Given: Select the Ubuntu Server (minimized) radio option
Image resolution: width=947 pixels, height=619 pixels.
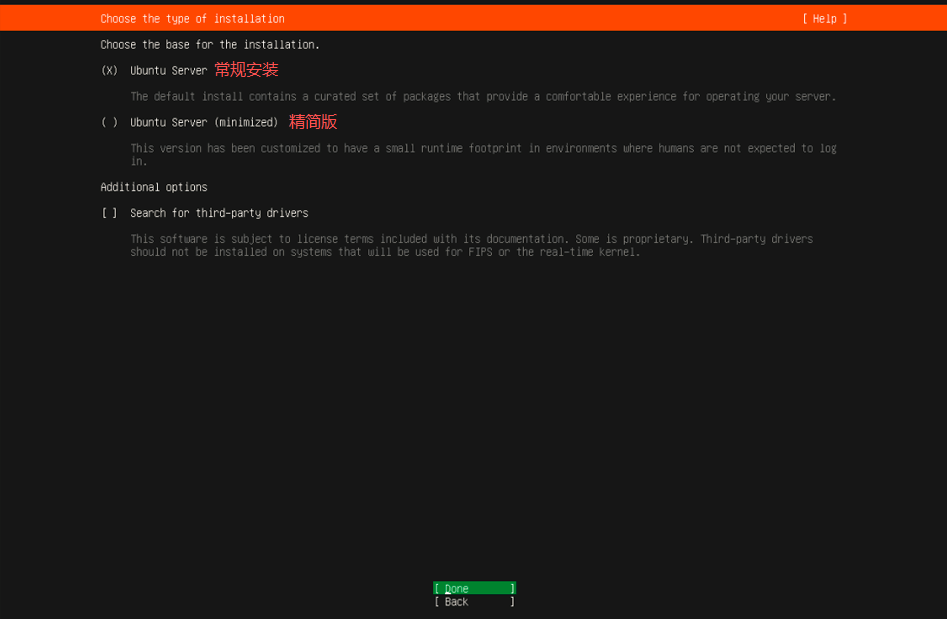Looking at the screenshot, I should [109, 123].
